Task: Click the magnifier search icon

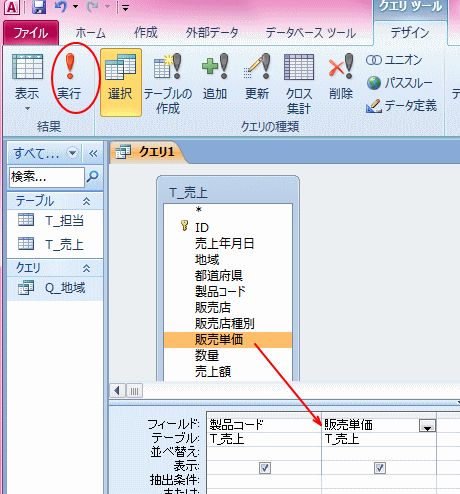Action: (x=92, y=177)
